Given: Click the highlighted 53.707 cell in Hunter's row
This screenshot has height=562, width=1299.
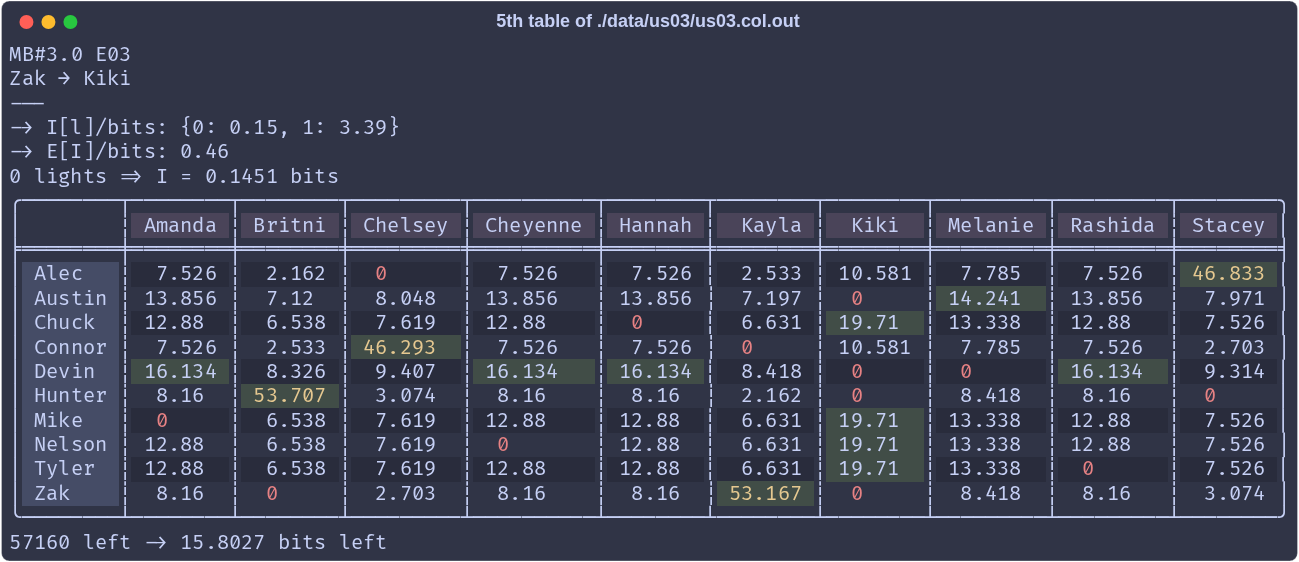Looking at the screenshot, I should (x=290, y=396).
